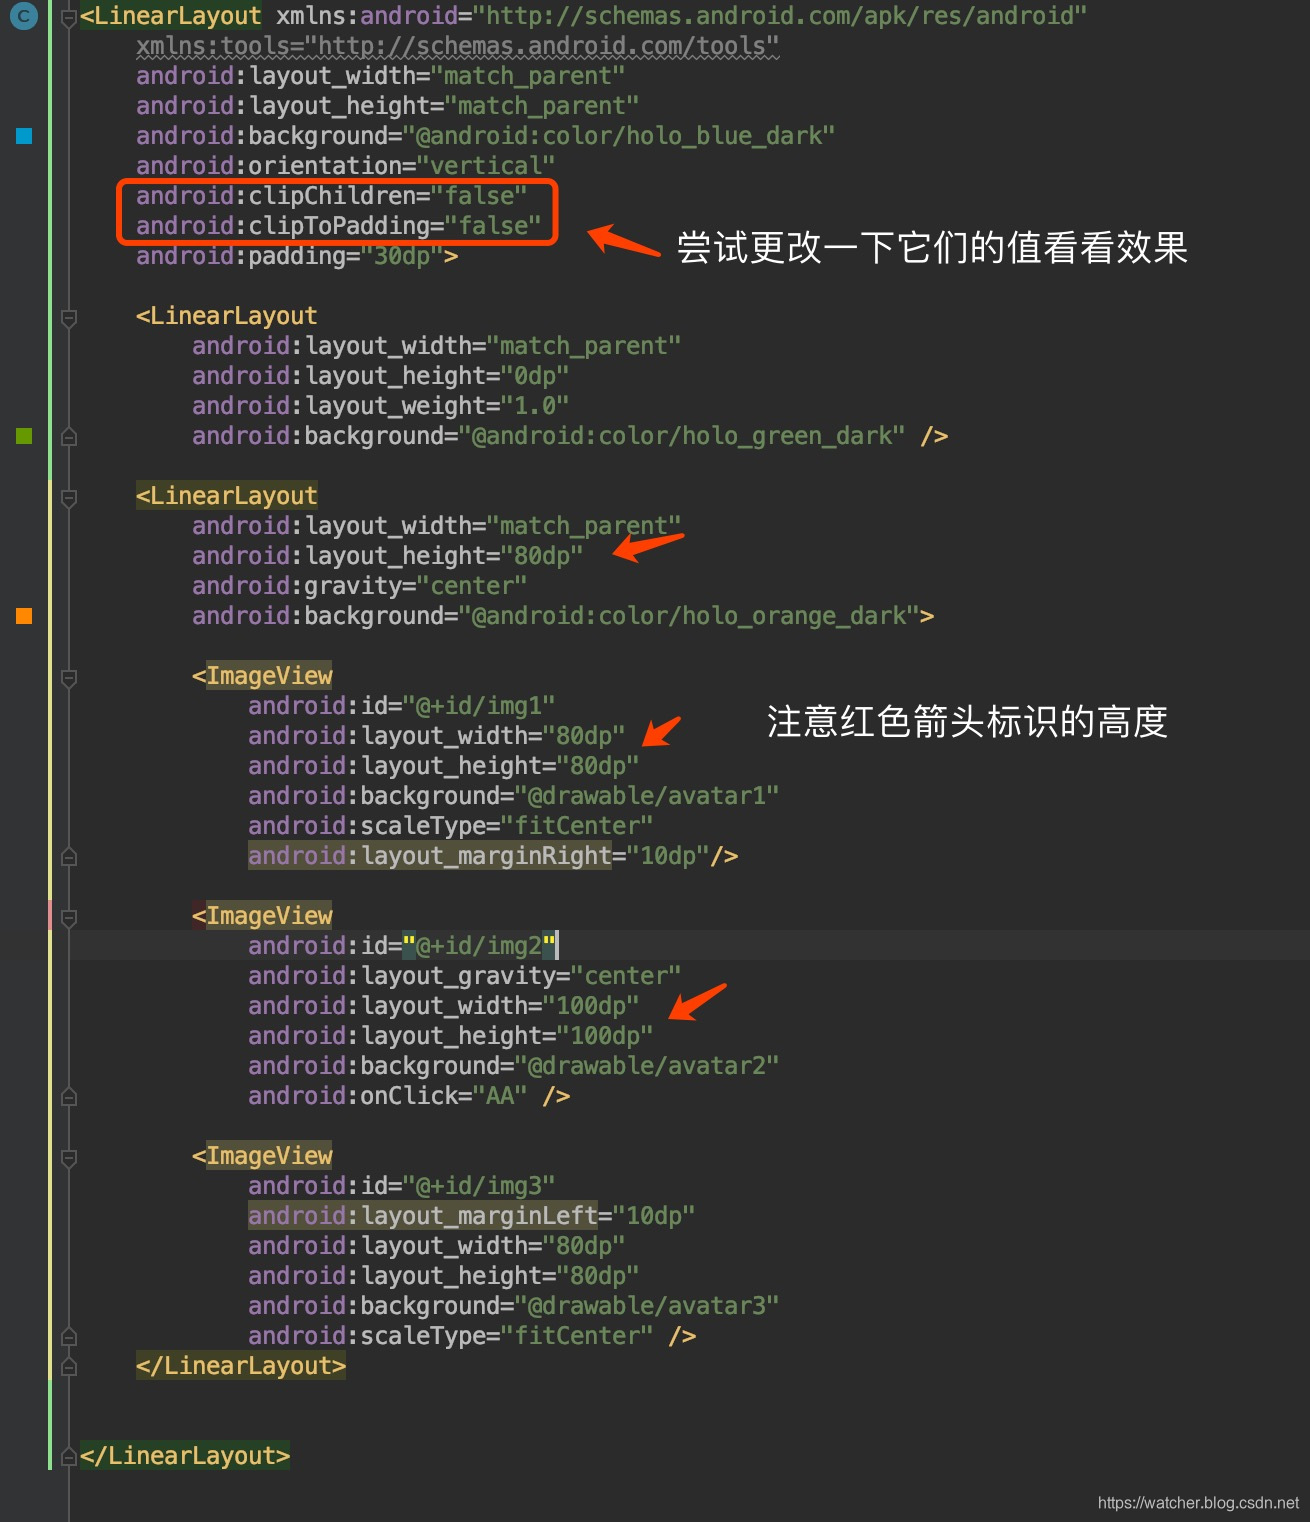Click the blue holo_blue_dark color square in gutter

click(23, 136)
